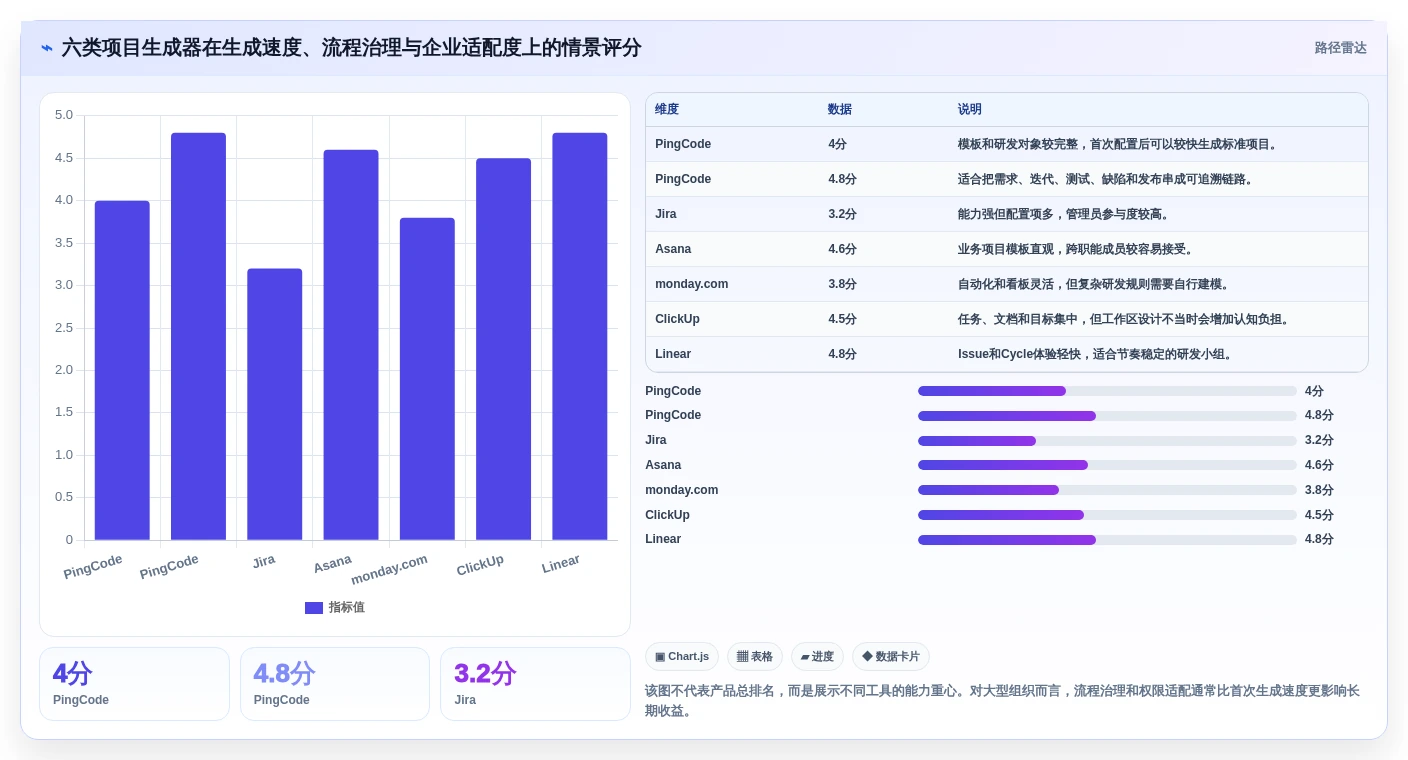This screenshot has height=760, width=1408.
Task: Click the 3.8分 table cell
Action: pos(842,284)
